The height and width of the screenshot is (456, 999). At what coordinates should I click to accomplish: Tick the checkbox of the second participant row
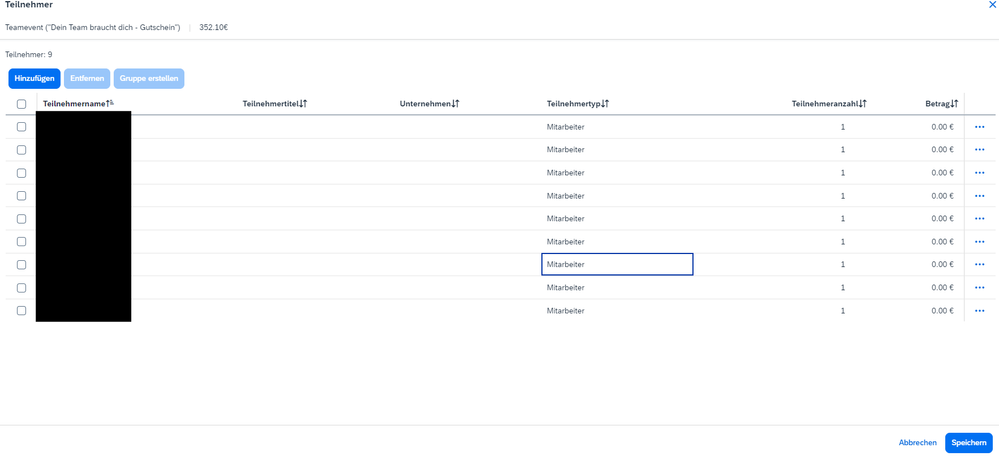[21, 150]
